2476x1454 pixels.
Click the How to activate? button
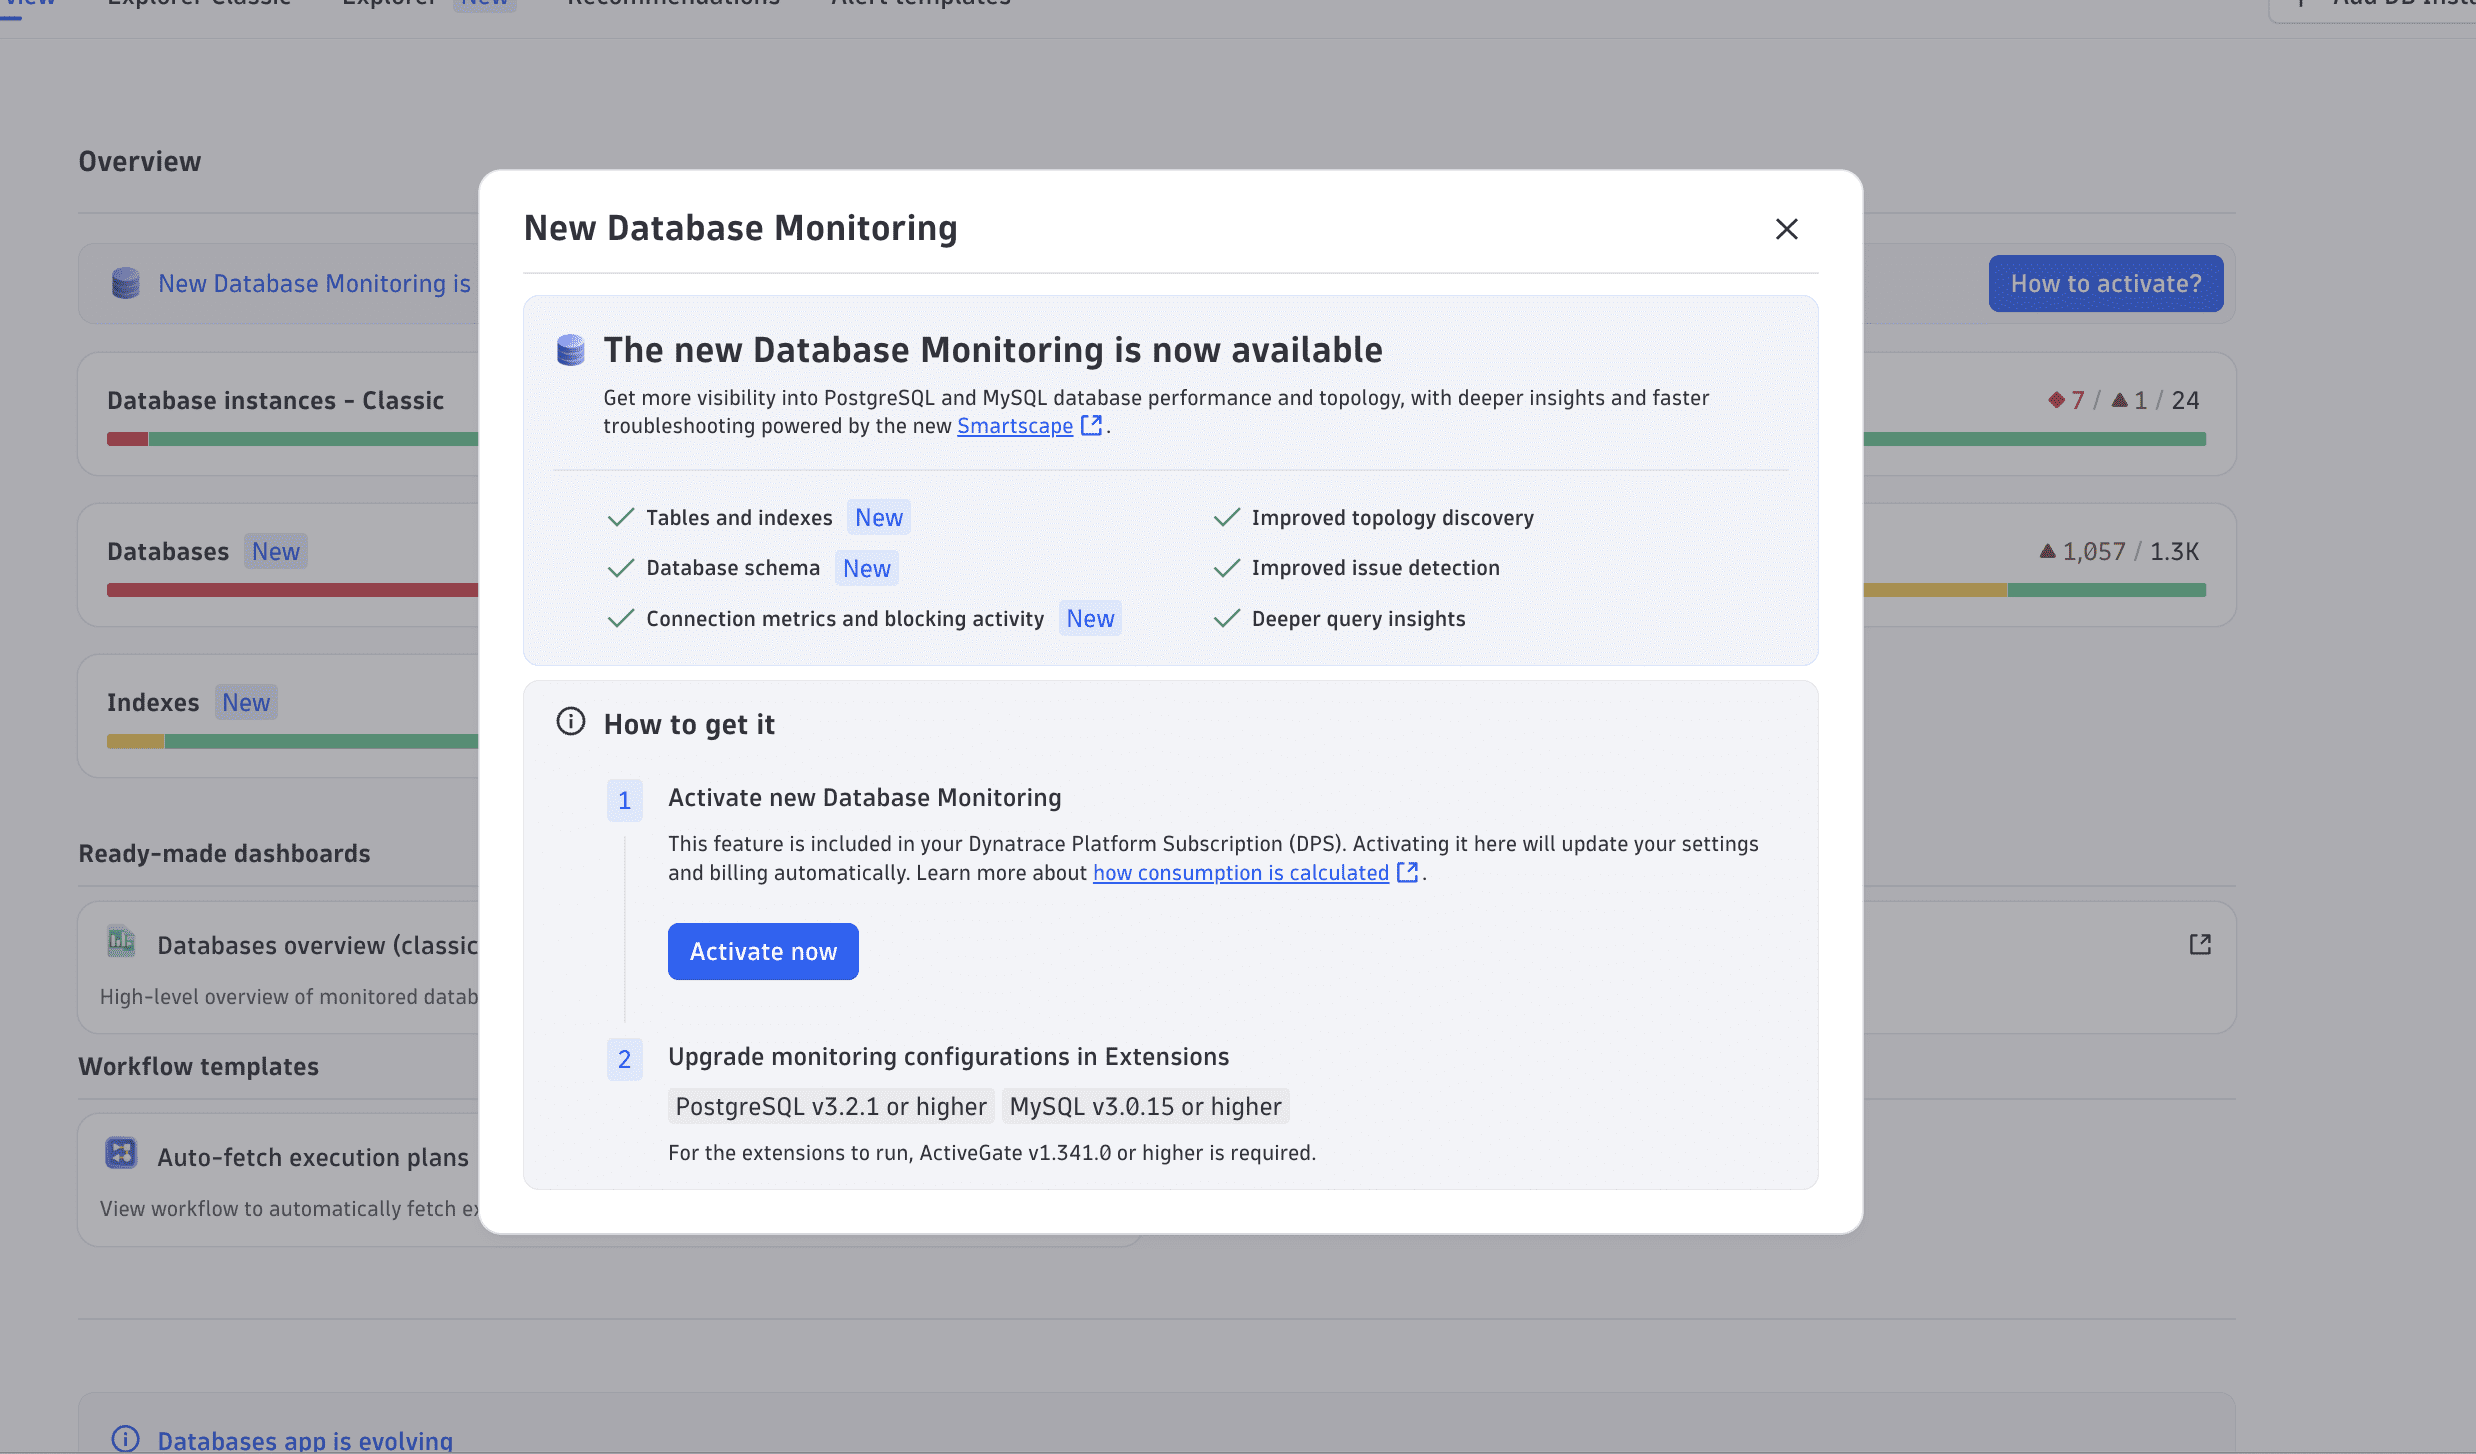(x=2106, y=283)
